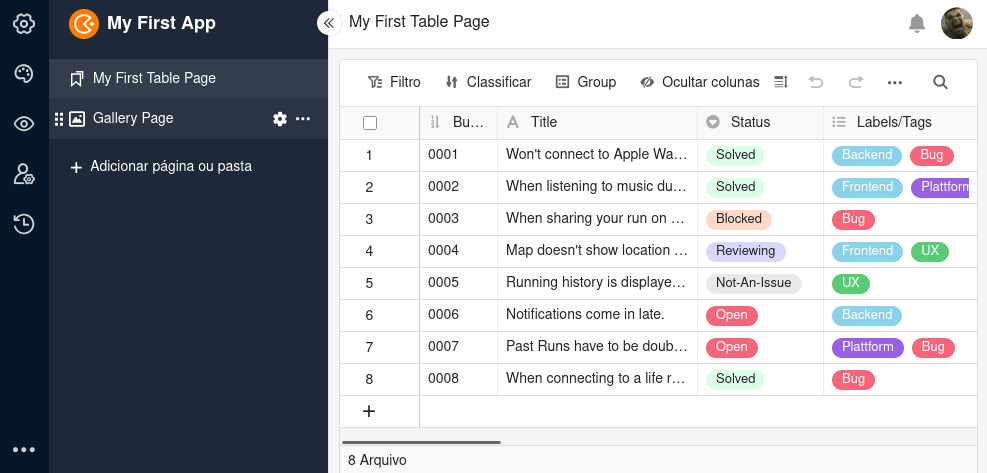Click 'My First Table Page' header title
The image size is (987, 473).
coord(419,22)
